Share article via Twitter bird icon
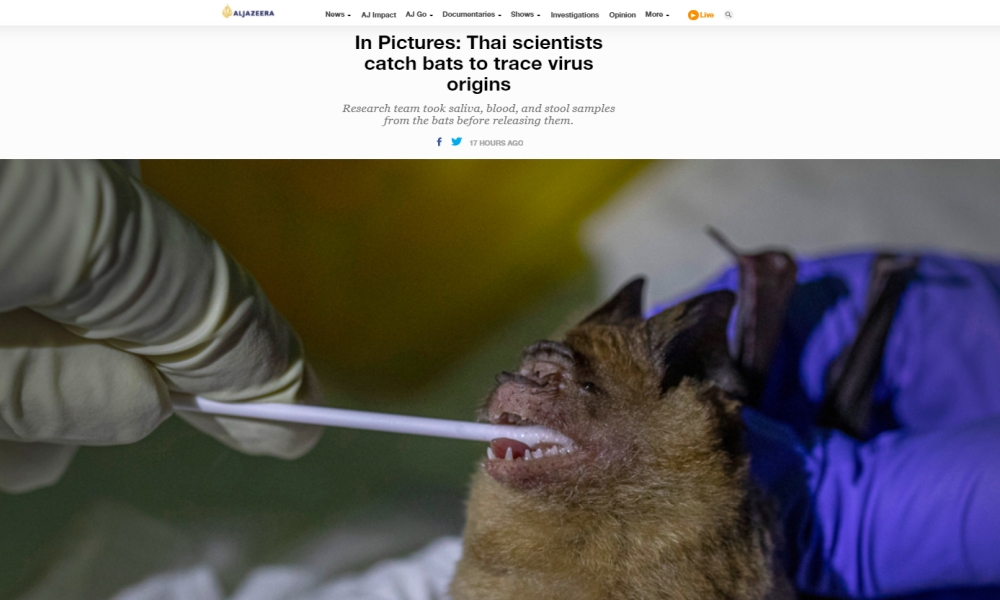Viewport: 1000px width, 600px height. pyautogui.click(x=457, y=142)
